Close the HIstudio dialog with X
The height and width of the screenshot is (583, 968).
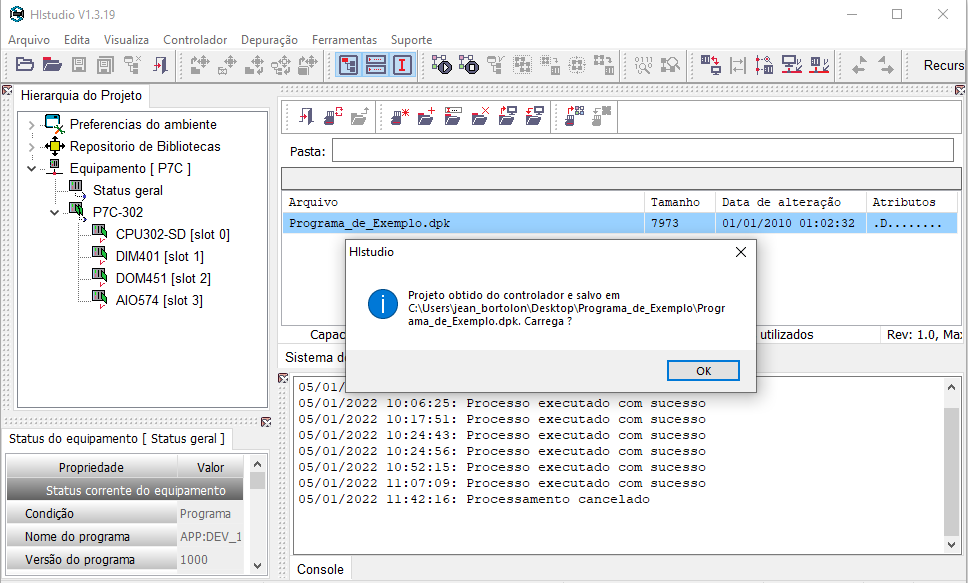741,252
